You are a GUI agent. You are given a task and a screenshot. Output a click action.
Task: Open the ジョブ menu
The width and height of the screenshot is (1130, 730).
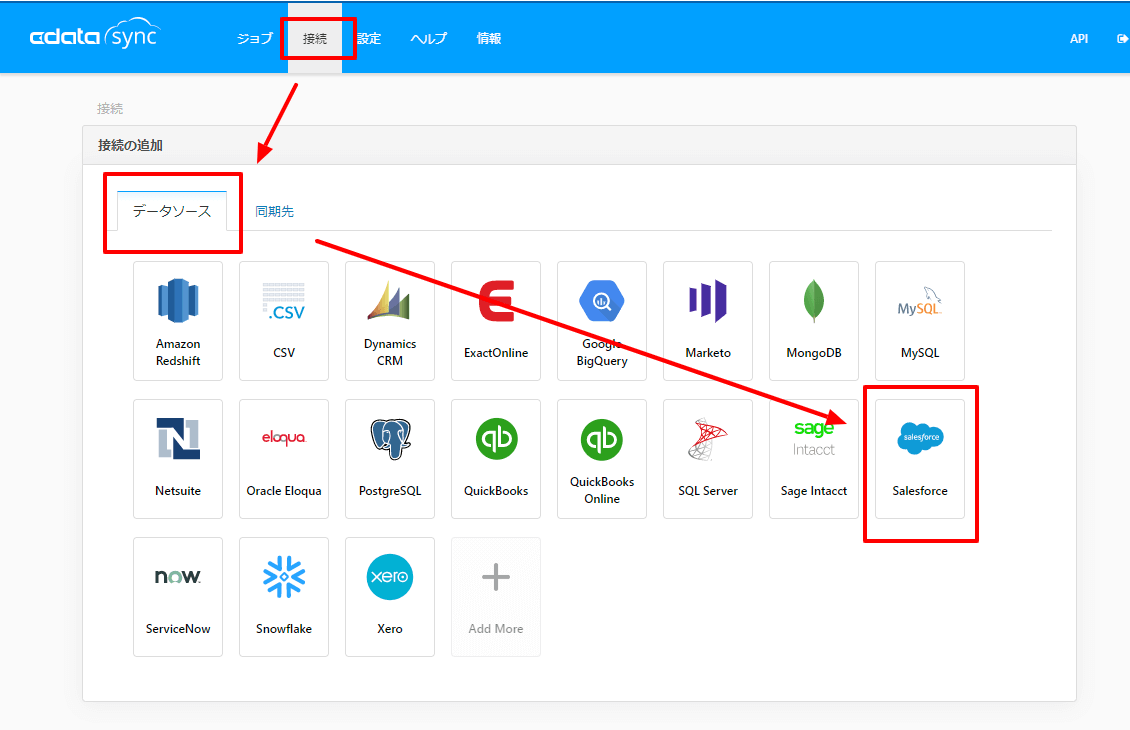click(x=255, y=39)
